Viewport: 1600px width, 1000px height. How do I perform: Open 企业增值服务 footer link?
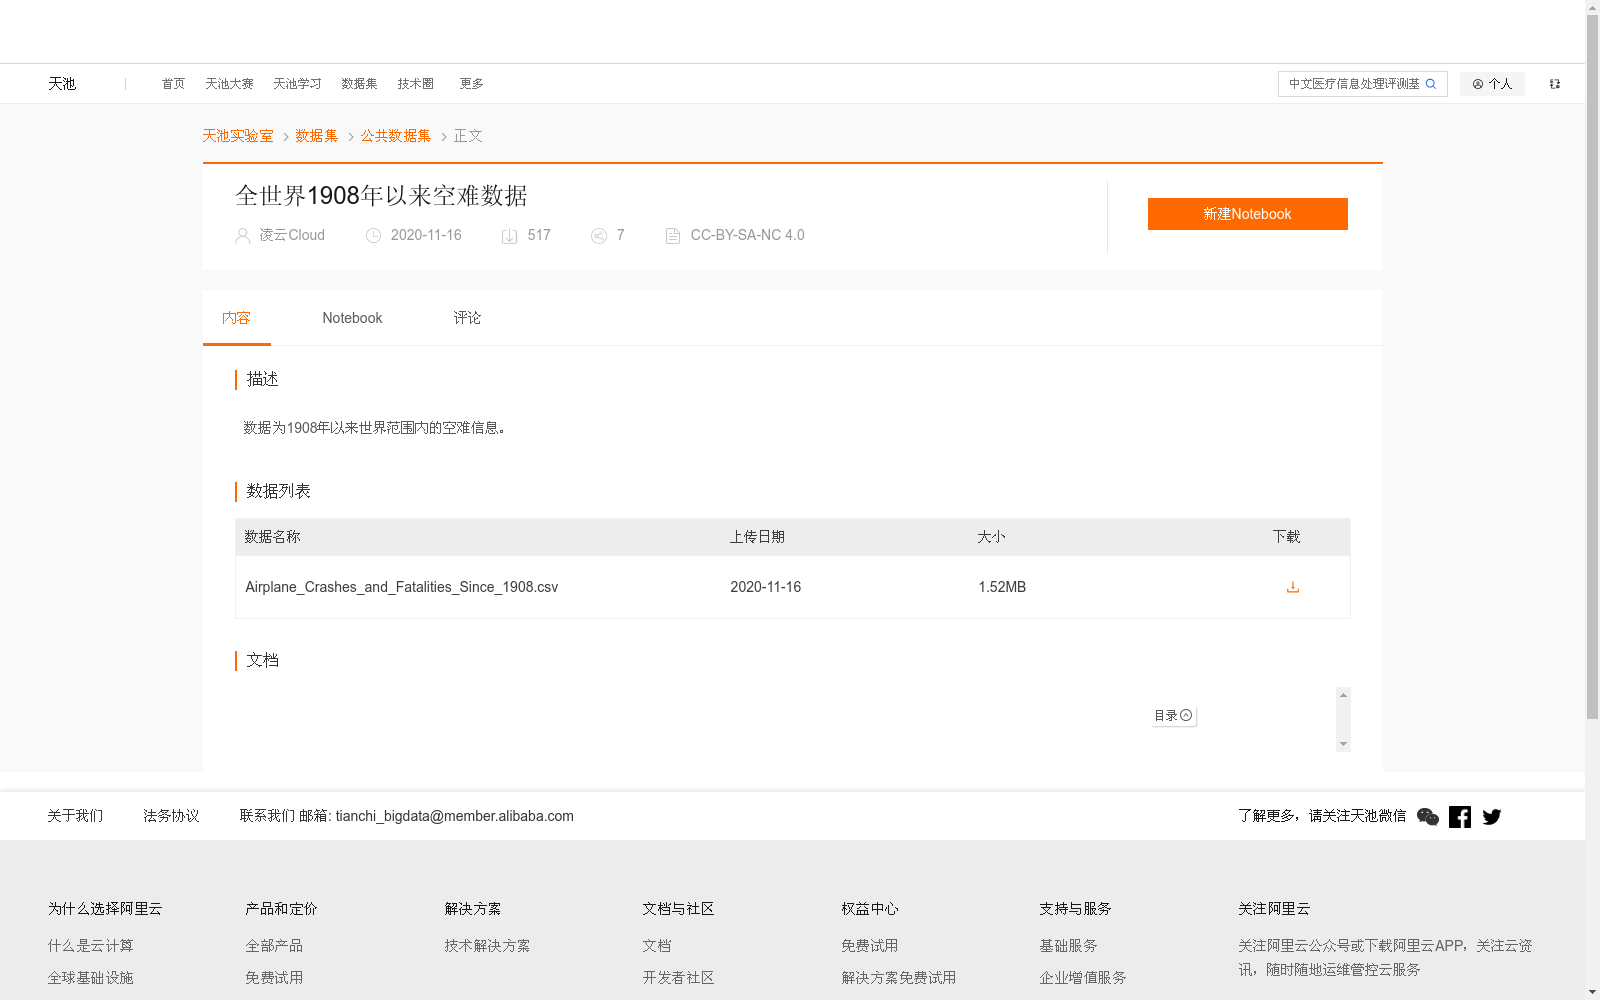pyautogui.click(x=1082, y=978)
